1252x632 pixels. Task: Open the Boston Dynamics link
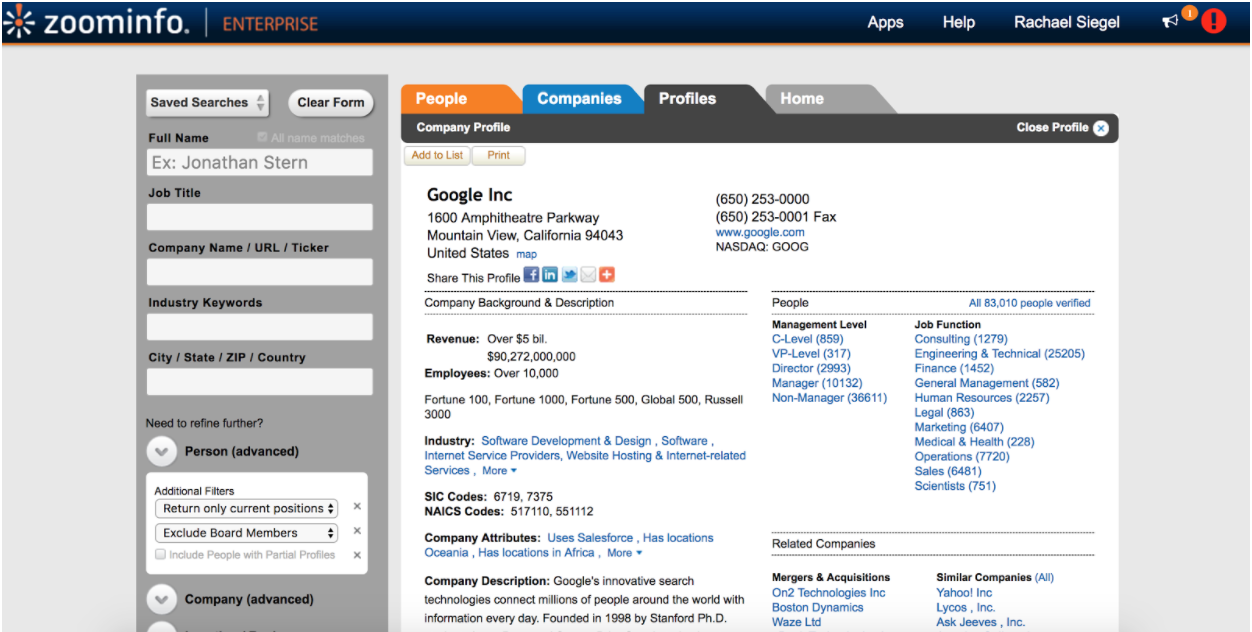click(x=818, y=608)
